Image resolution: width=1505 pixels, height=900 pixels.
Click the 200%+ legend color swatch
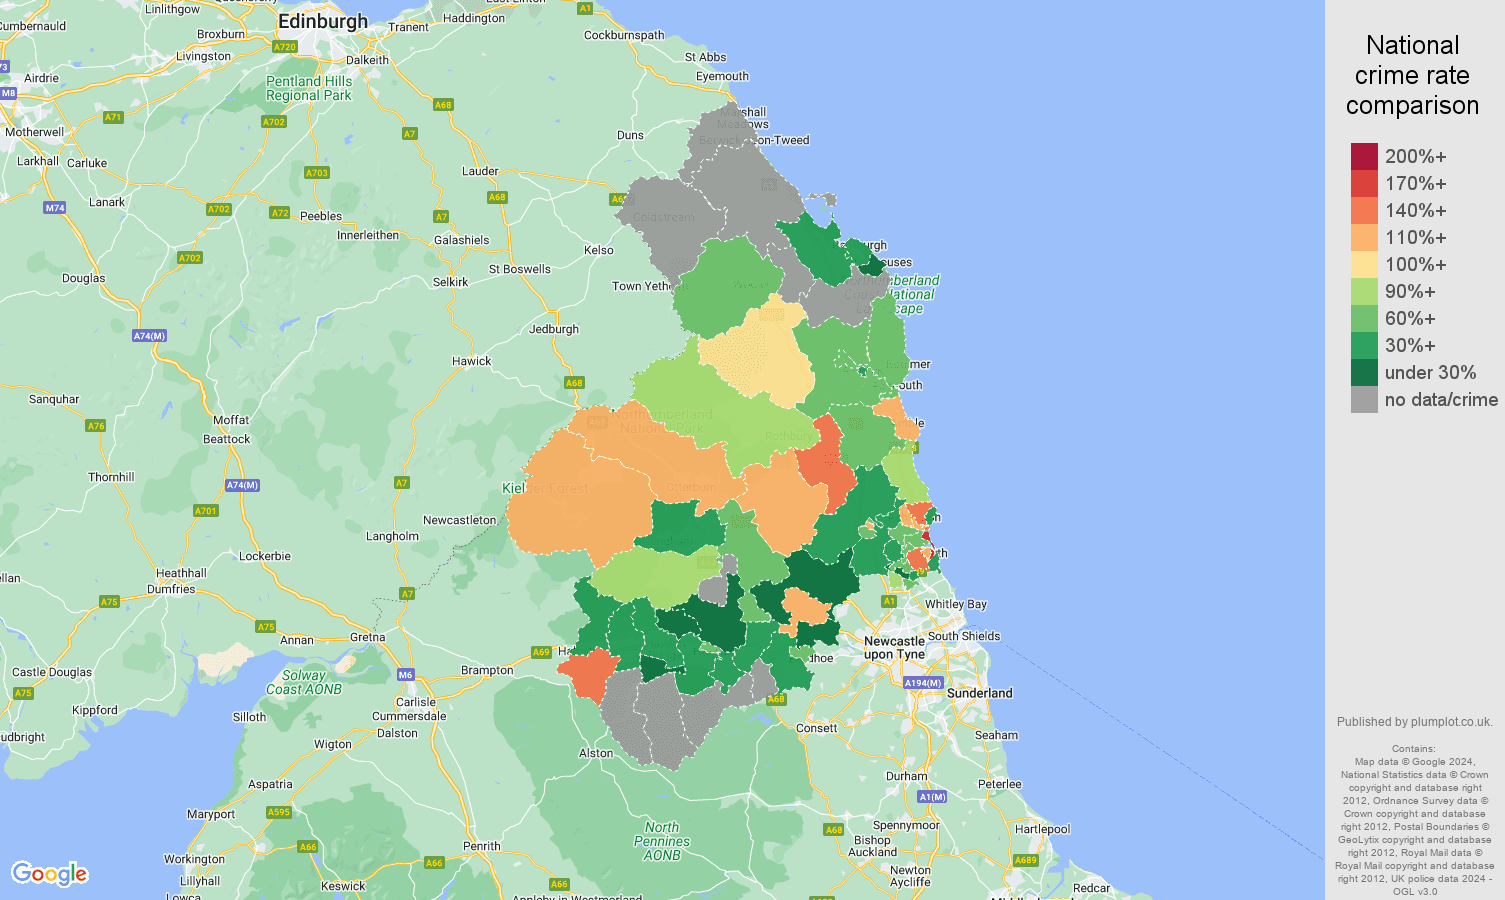coord(1364,156)
